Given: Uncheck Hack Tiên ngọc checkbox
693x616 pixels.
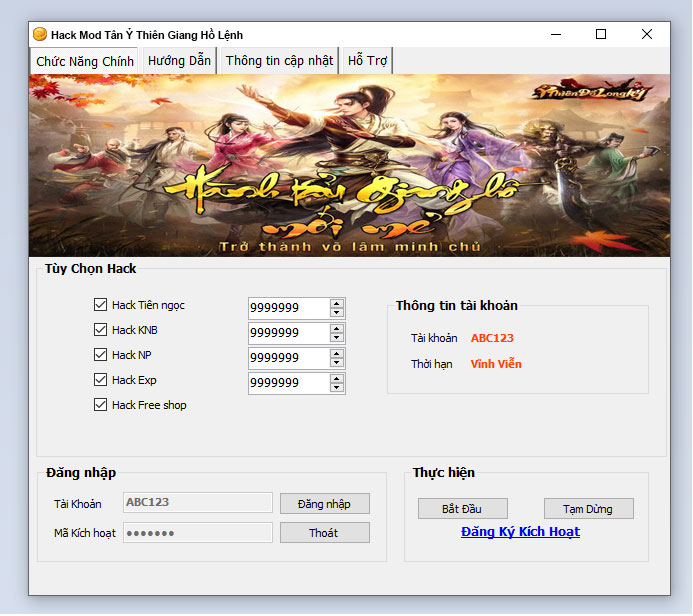Looking at the screenshot, I should pos(100,305).
